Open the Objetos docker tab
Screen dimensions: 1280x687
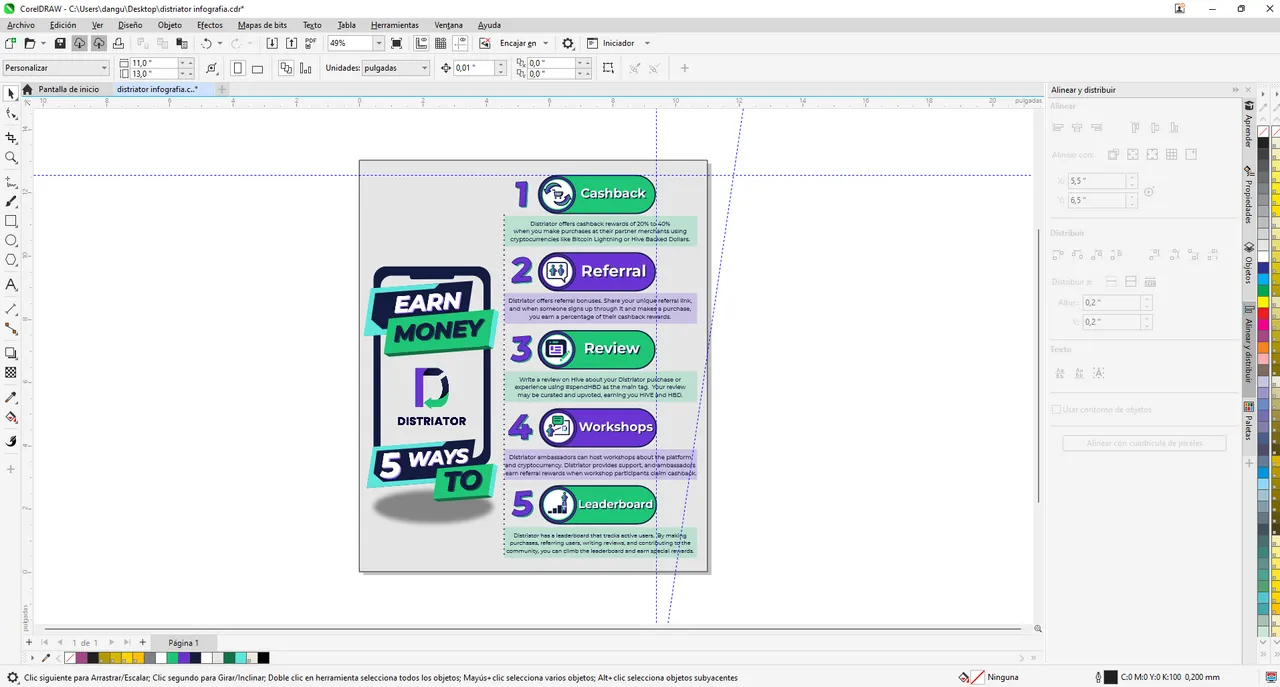(x=1249, y=264)
